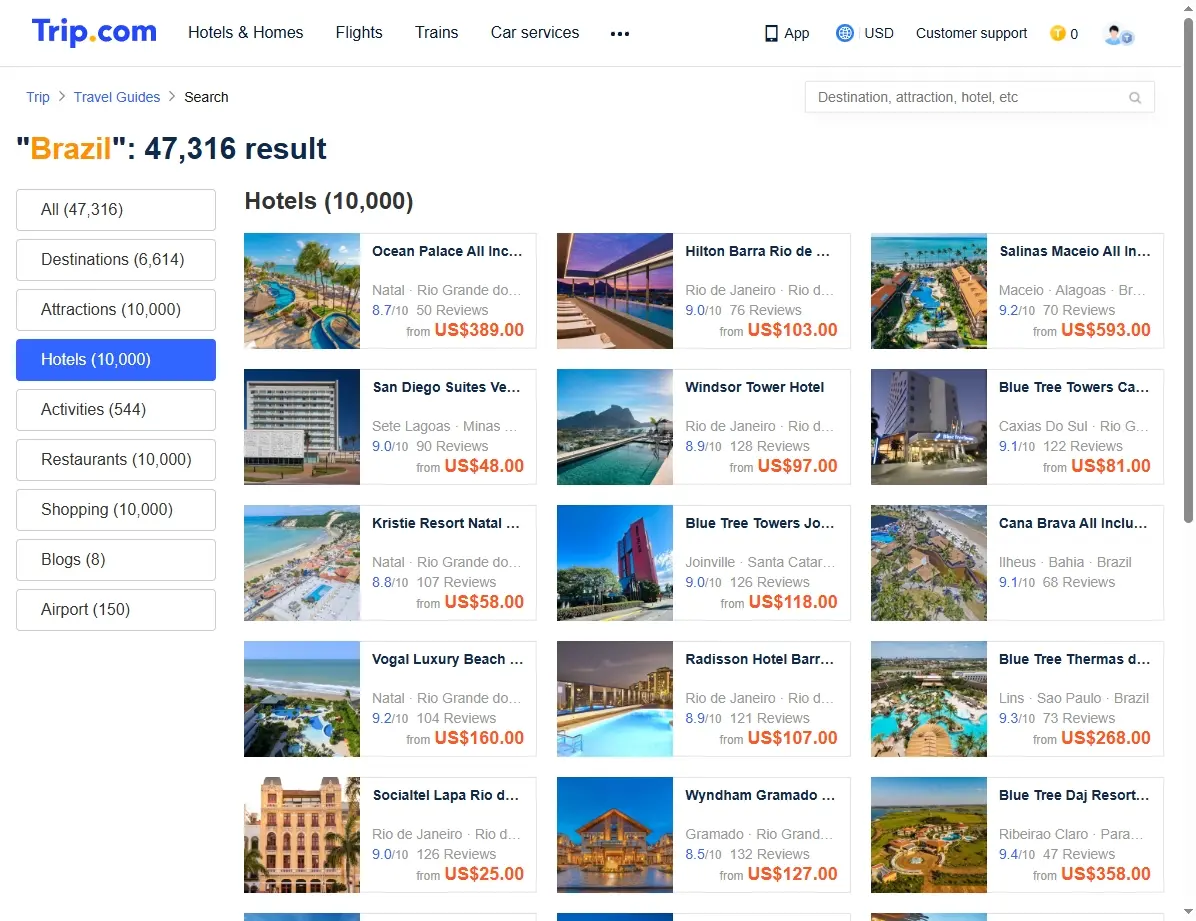Click 'Ilheus · Bahia · Brazil' location text
This screenshot has height=921, width=1196.
[x=1065, y=562]
